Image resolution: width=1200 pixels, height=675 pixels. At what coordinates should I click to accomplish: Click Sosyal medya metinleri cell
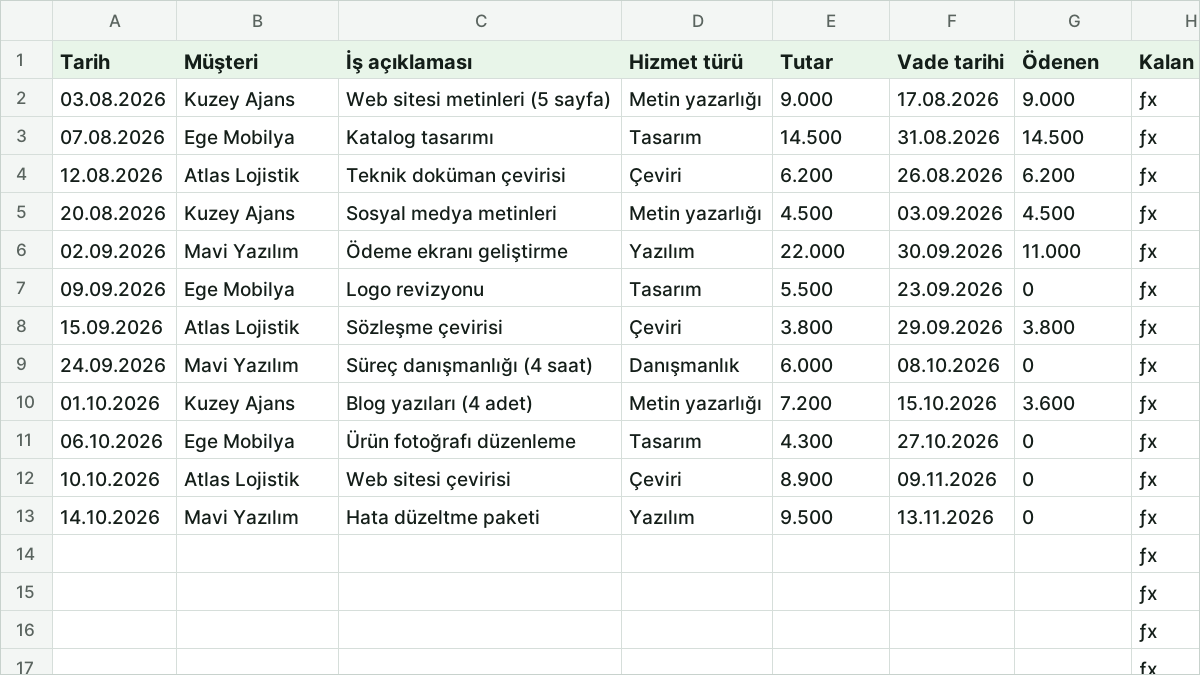[480, 213]
